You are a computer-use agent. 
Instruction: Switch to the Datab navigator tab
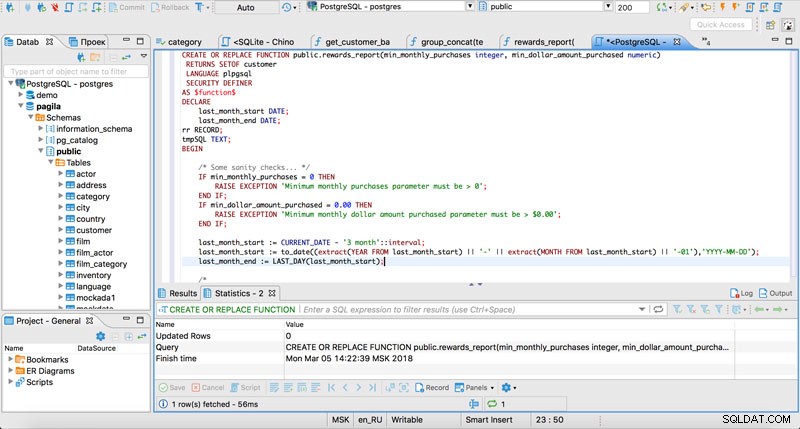coord(28,42)
